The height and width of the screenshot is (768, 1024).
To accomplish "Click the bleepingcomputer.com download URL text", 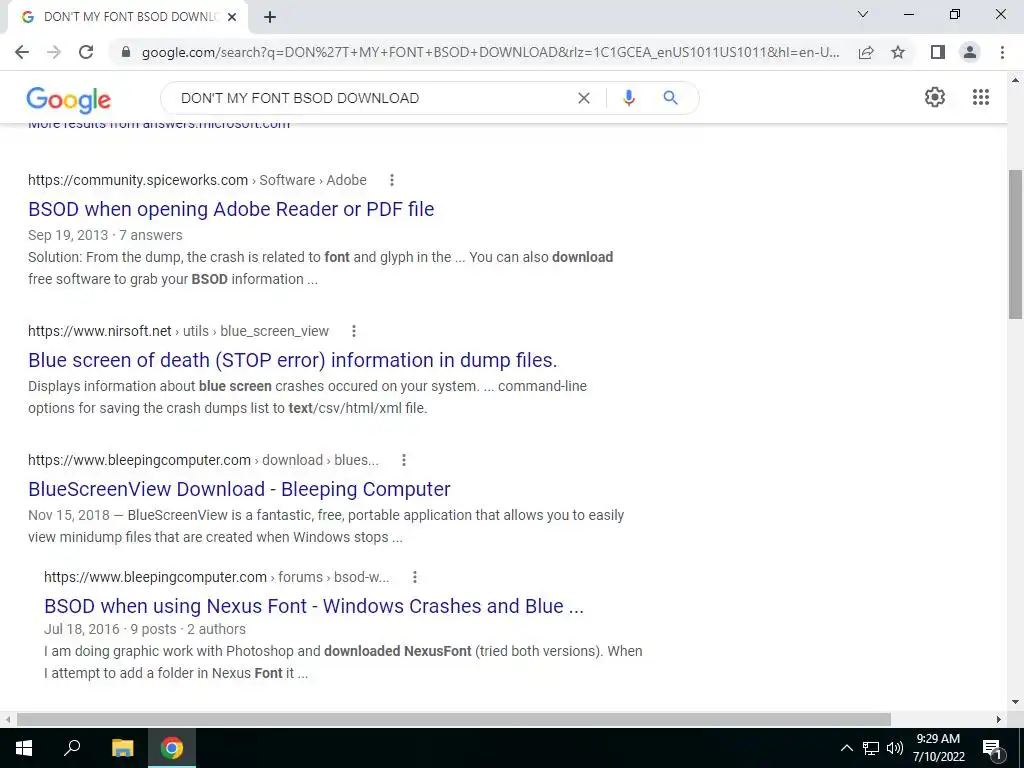I will 139,460.
